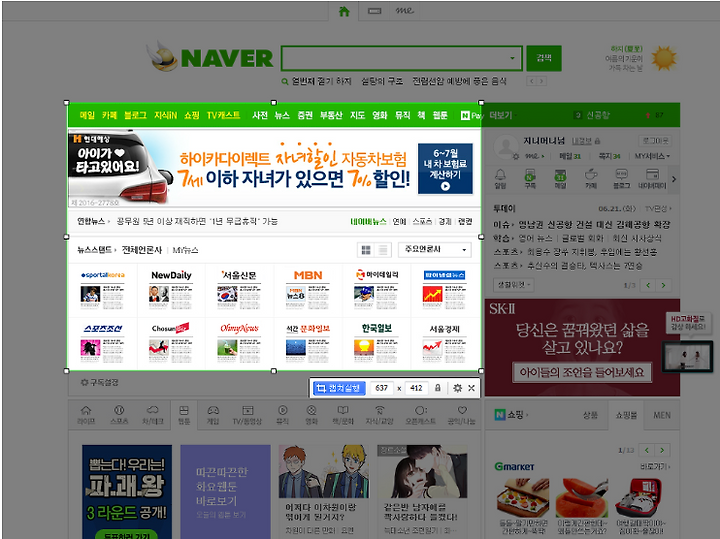720x539 pixels.
Task: Go to the home tab icon at top
Action: (x=344, y=11)
